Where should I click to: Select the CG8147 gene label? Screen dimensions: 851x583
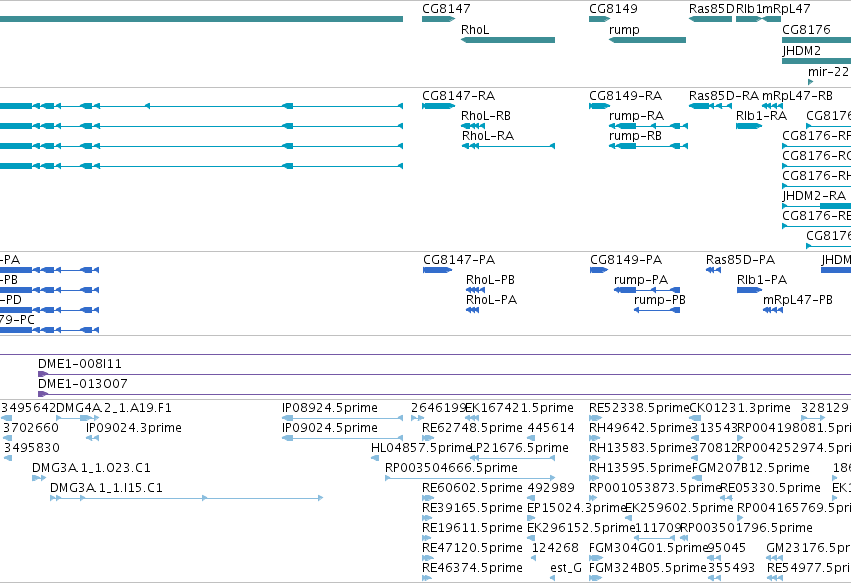click(x=446, y=9)
